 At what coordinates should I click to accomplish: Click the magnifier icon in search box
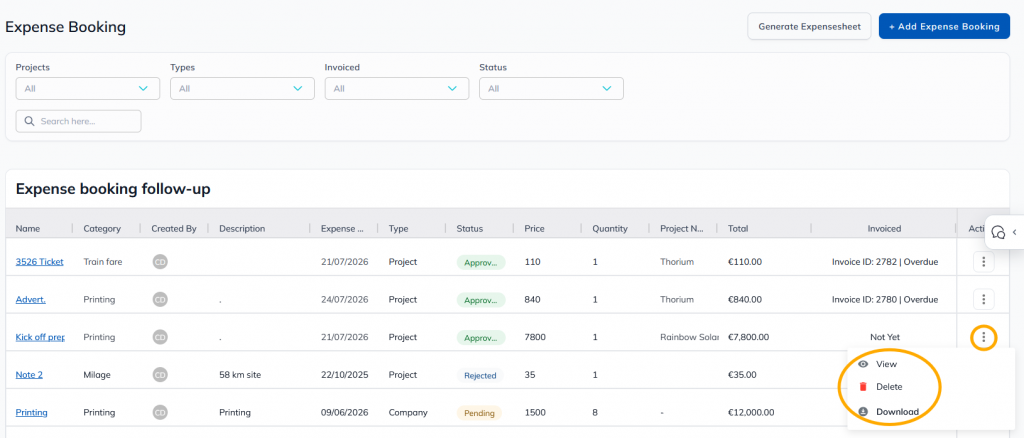[29, 121]
